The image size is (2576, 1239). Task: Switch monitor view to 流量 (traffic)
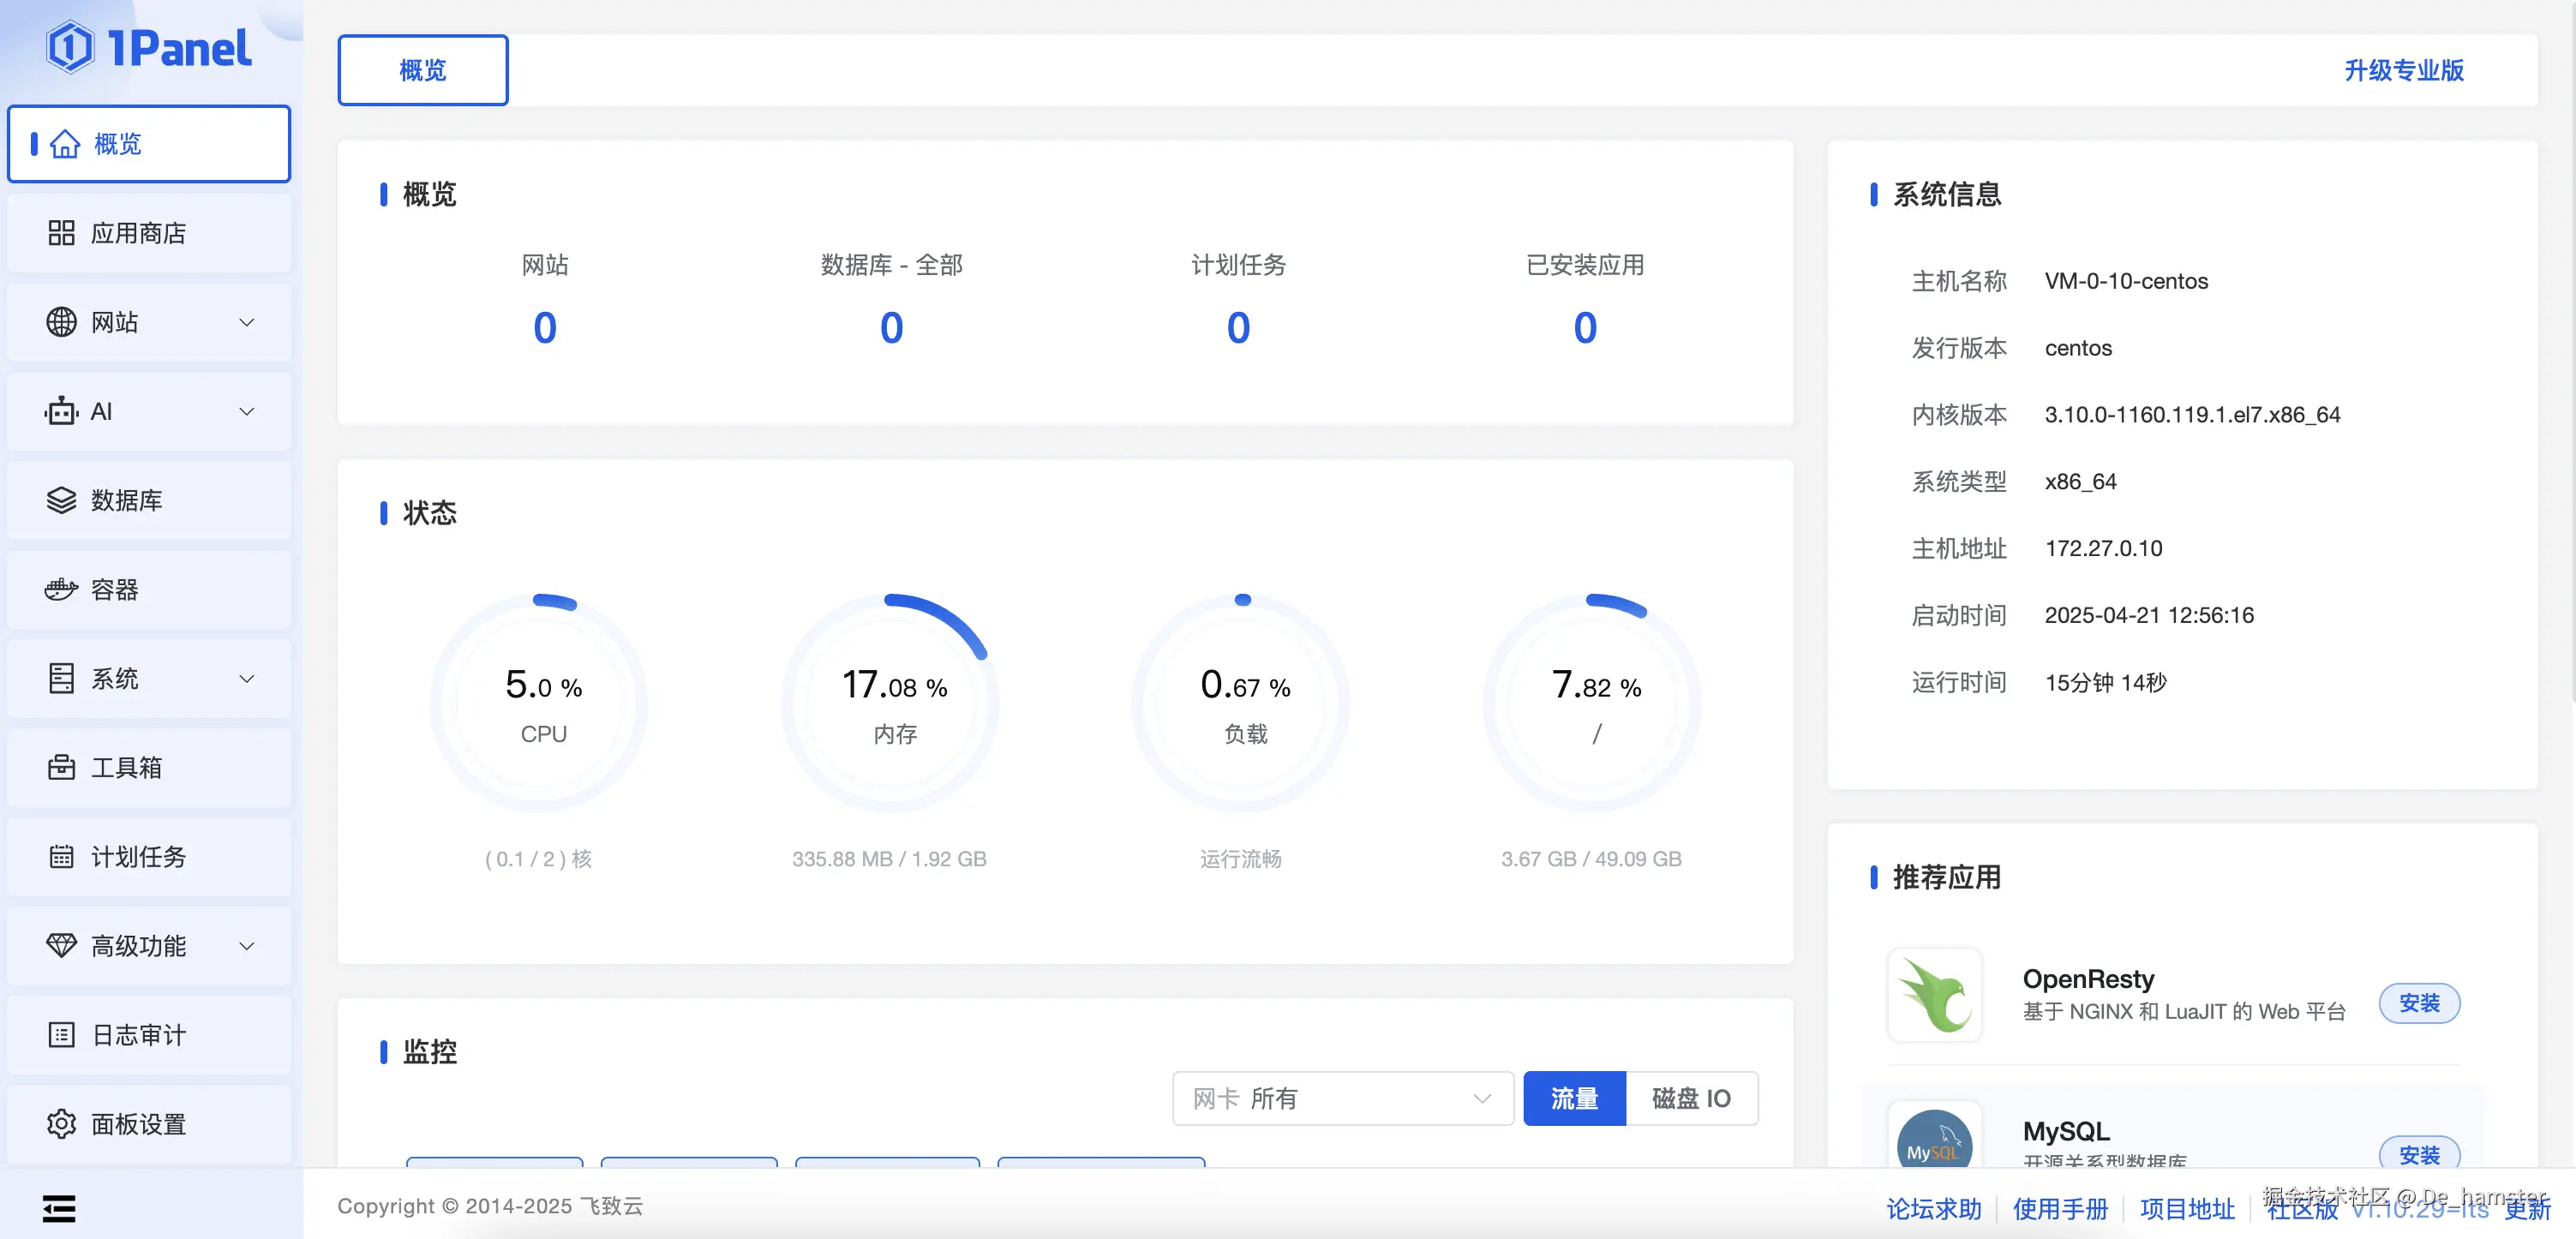point(1574,1098)
